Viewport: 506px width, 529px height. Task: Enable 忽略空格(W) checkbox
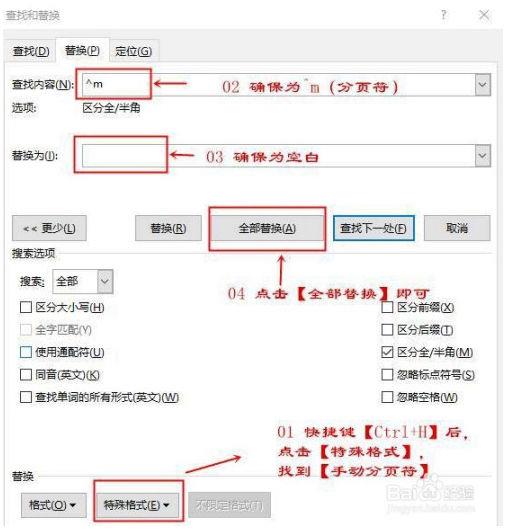tap(387, 397)
